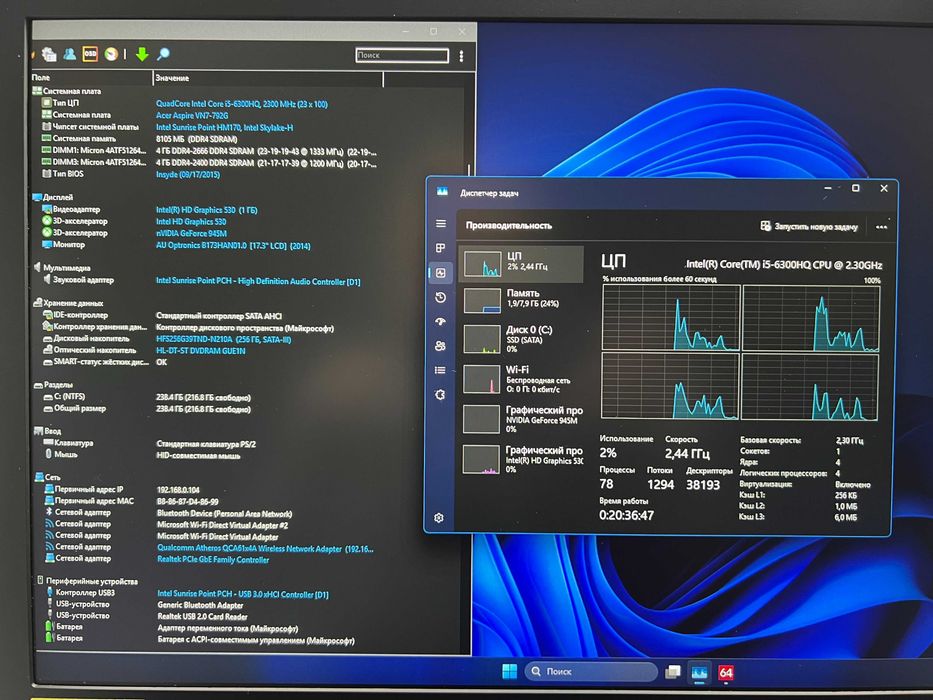Open Task View from the taskbar
Image resolution: width=933 pixels, height=700 pixels.
click(x=673, y=672)
